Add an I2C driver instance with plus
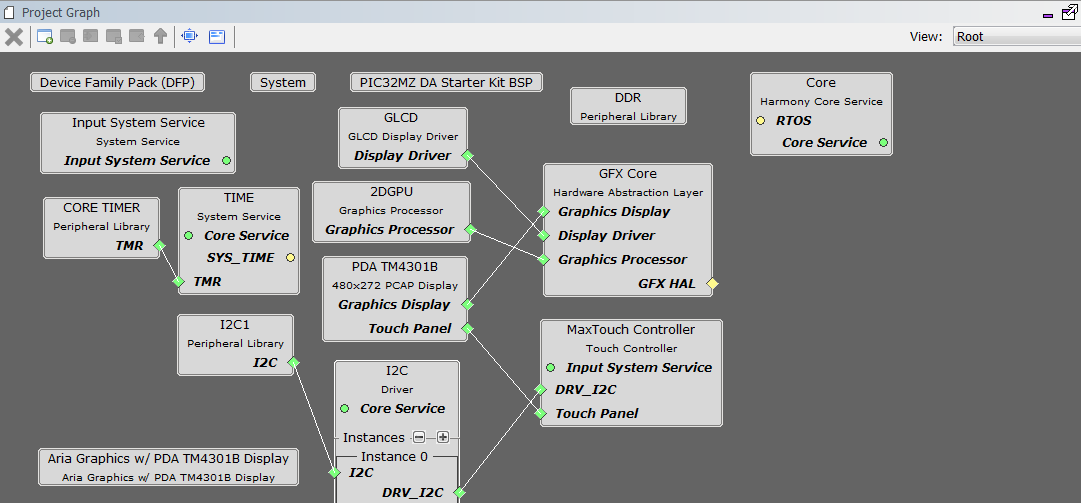Image resolution: width=1081 pixels, height=503 pixels. point(443,437)
